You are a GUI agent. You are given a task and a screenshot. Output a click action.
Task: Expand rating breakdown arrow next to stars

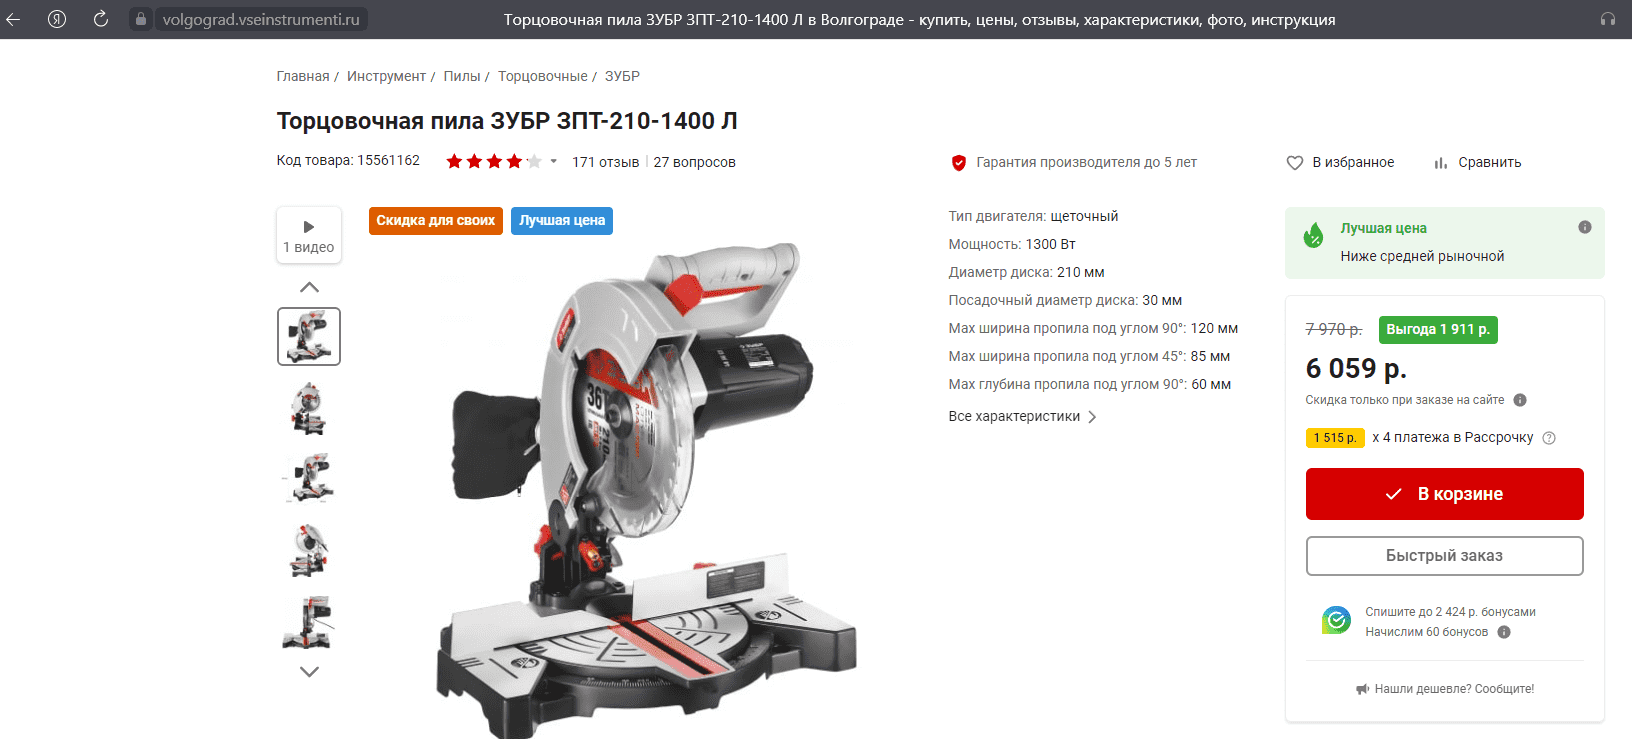pos(553,161)
